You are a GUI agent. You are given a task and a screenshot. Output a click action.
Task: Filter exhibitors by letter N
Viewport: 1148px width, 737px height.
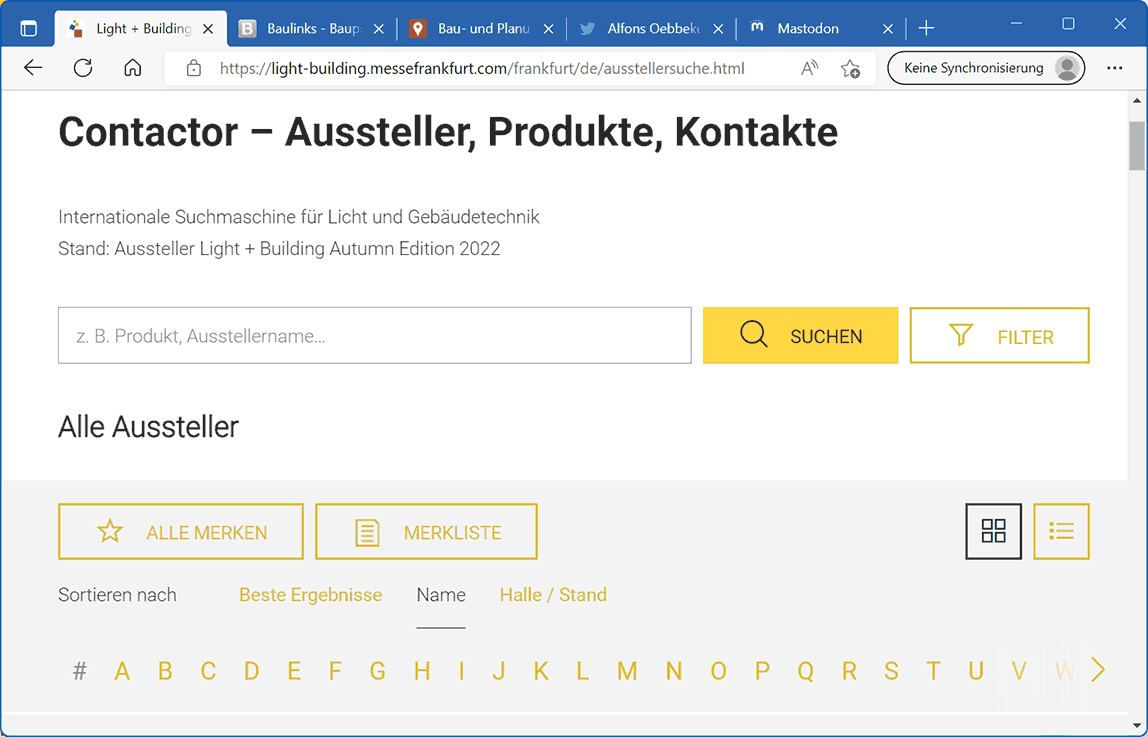click(x=674, y=670)
